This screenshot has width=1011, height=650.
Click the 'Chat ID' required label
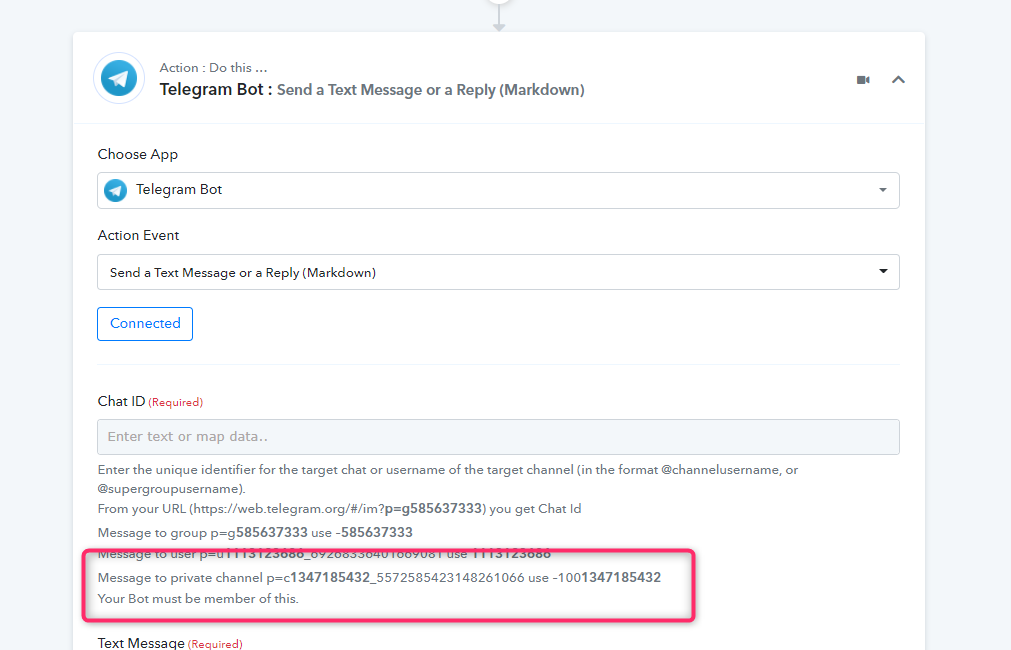(x=150, y=402)
